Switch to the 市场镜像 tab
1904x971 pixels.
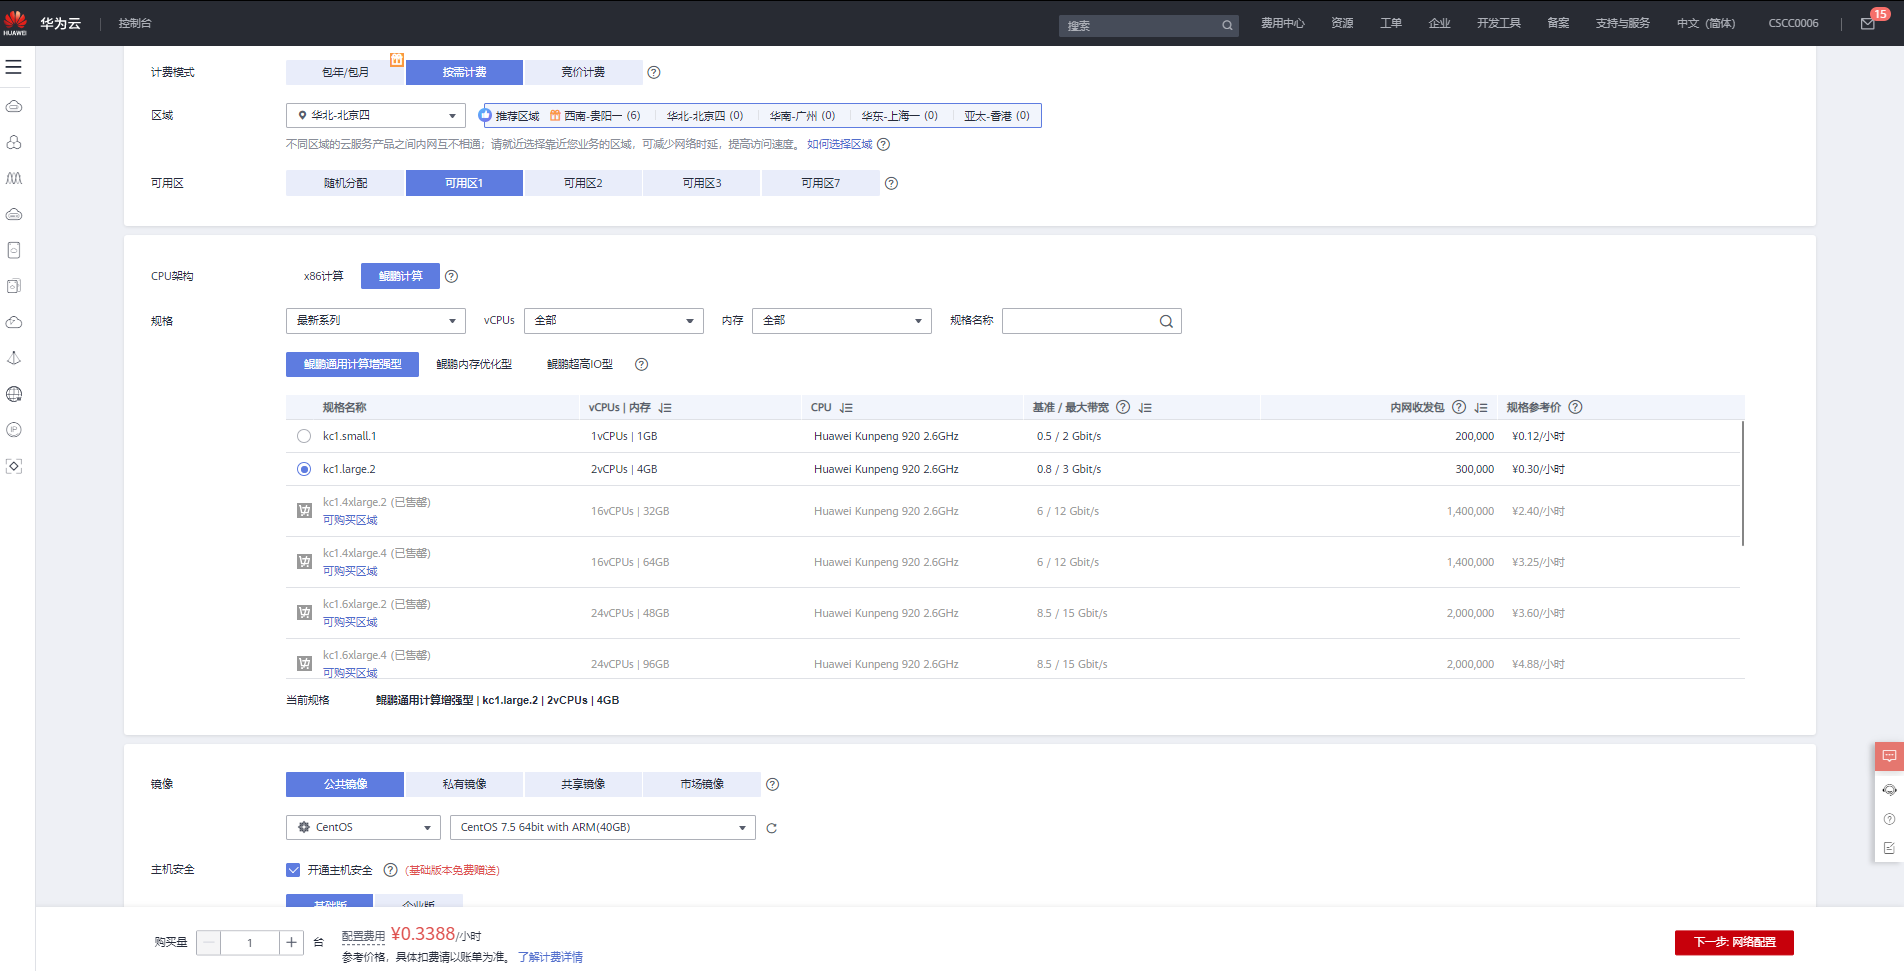pos(702,784)
